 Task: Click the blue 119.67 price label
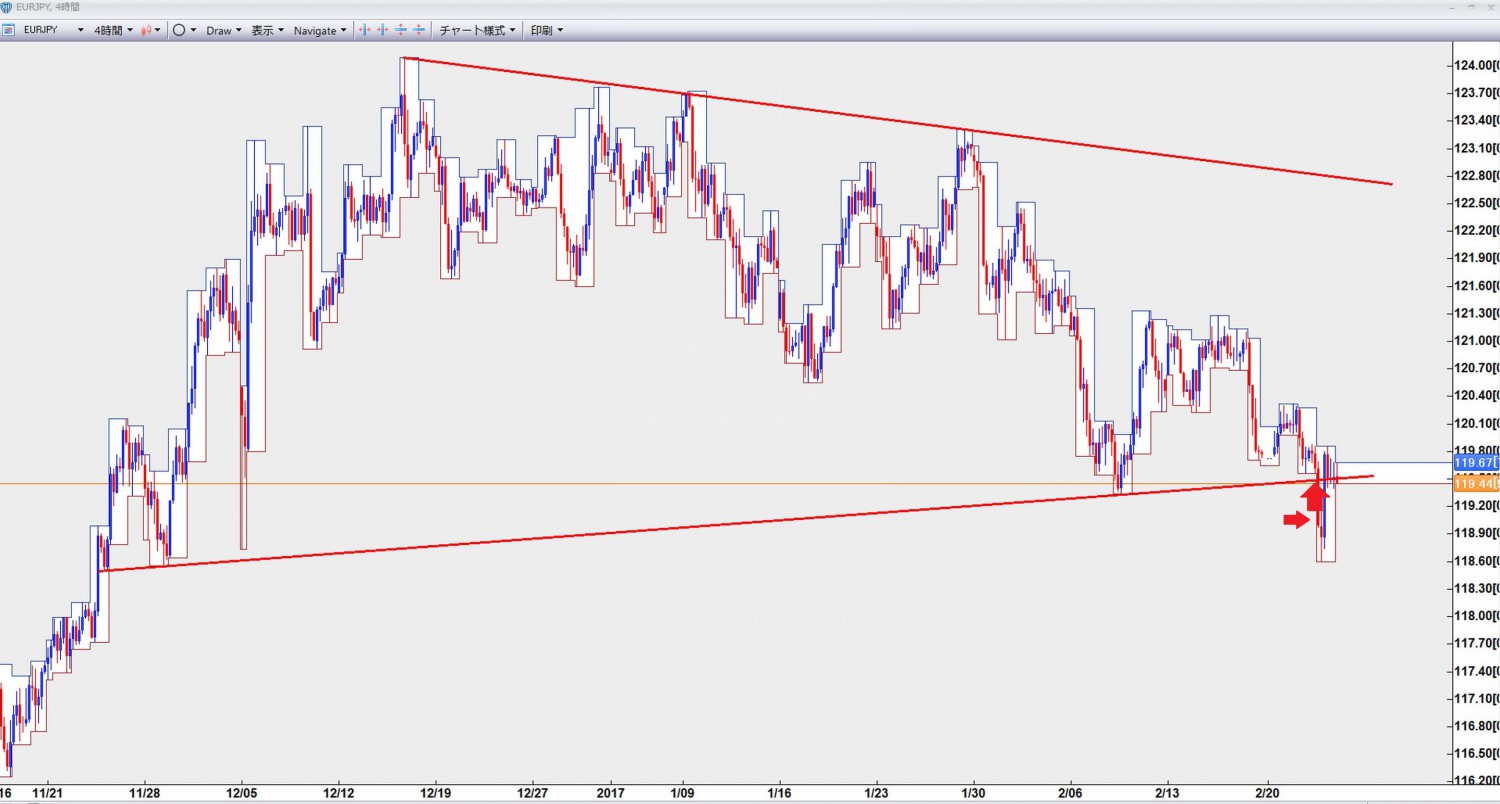[x=1475, y=463]
